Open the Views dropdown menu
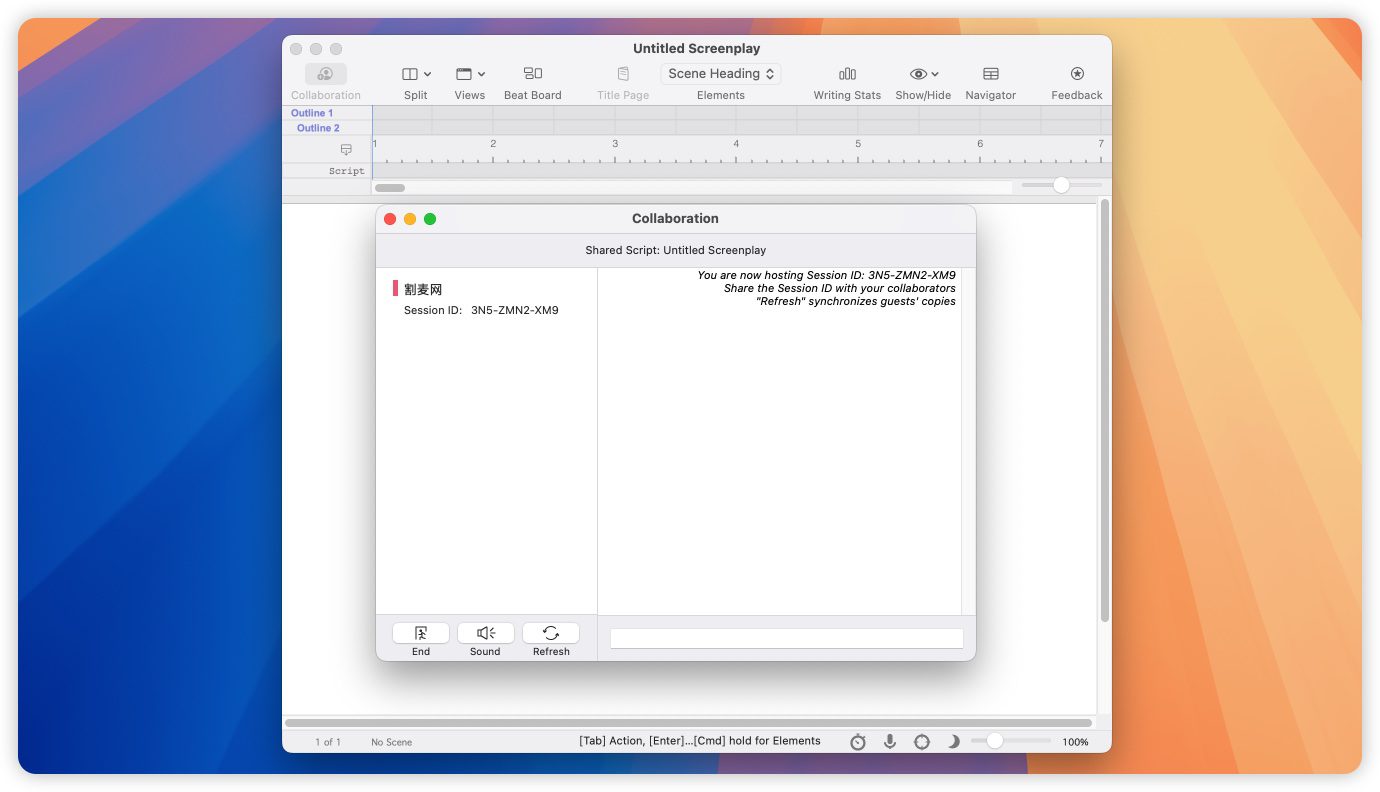 tap(469, 74)
